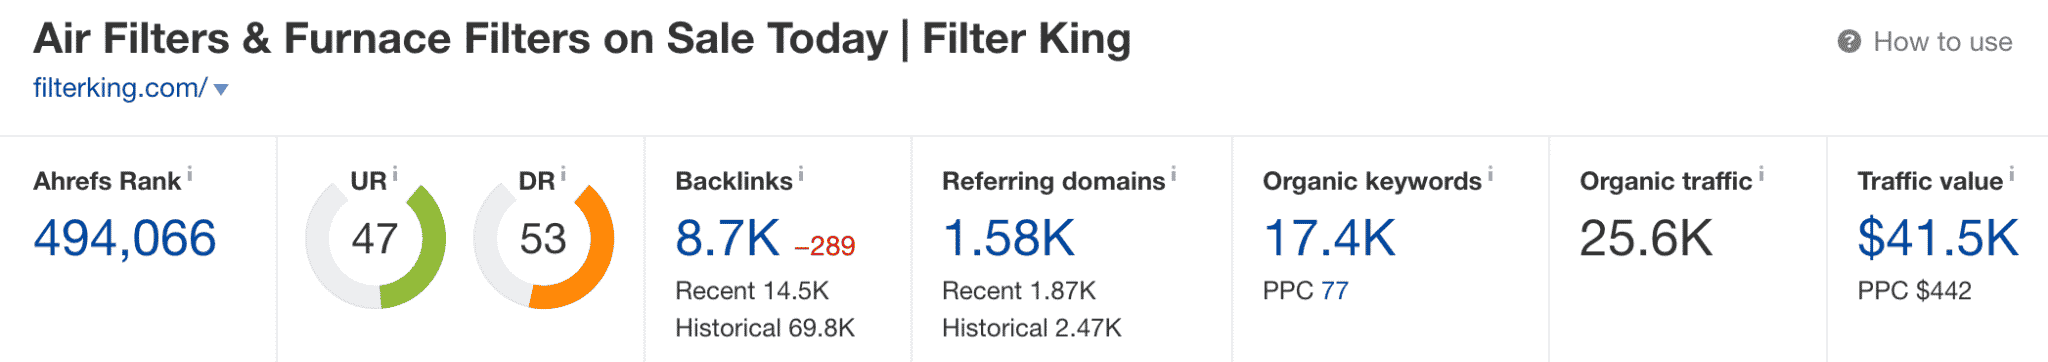Viewport: 2048px width, 362px height.
Task: Click the info icon beside Organic keywords
Action: (x=1490, y=174)
